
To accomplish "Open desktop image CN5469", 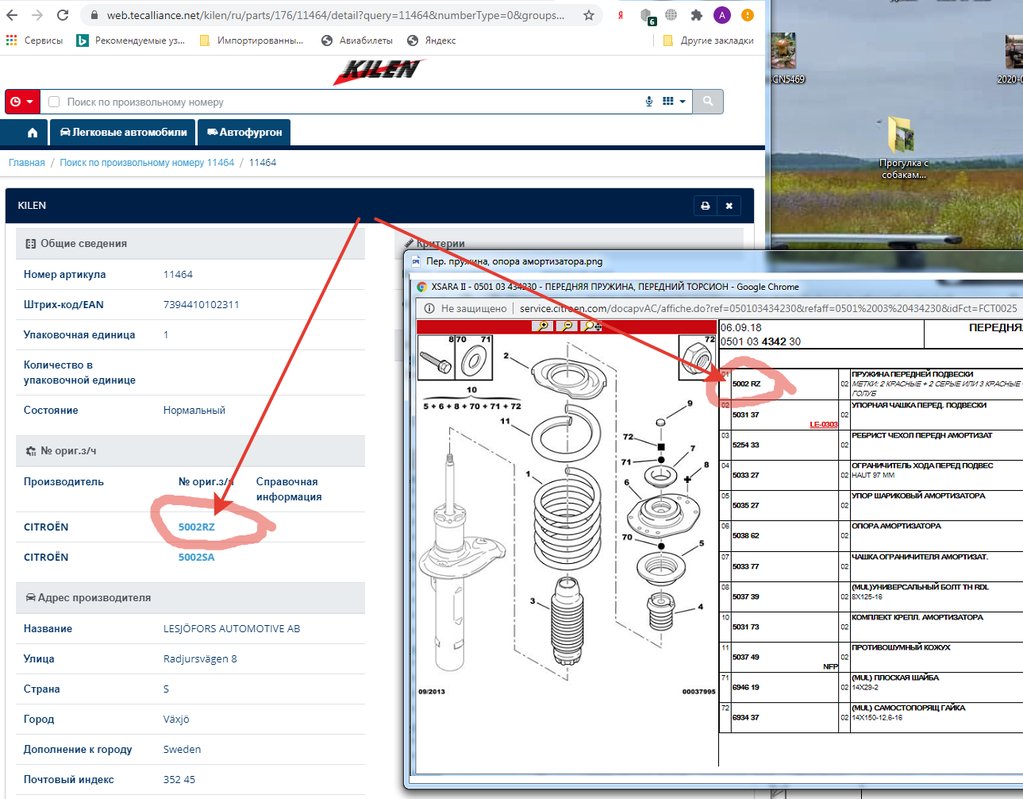I will pos(787,59).
